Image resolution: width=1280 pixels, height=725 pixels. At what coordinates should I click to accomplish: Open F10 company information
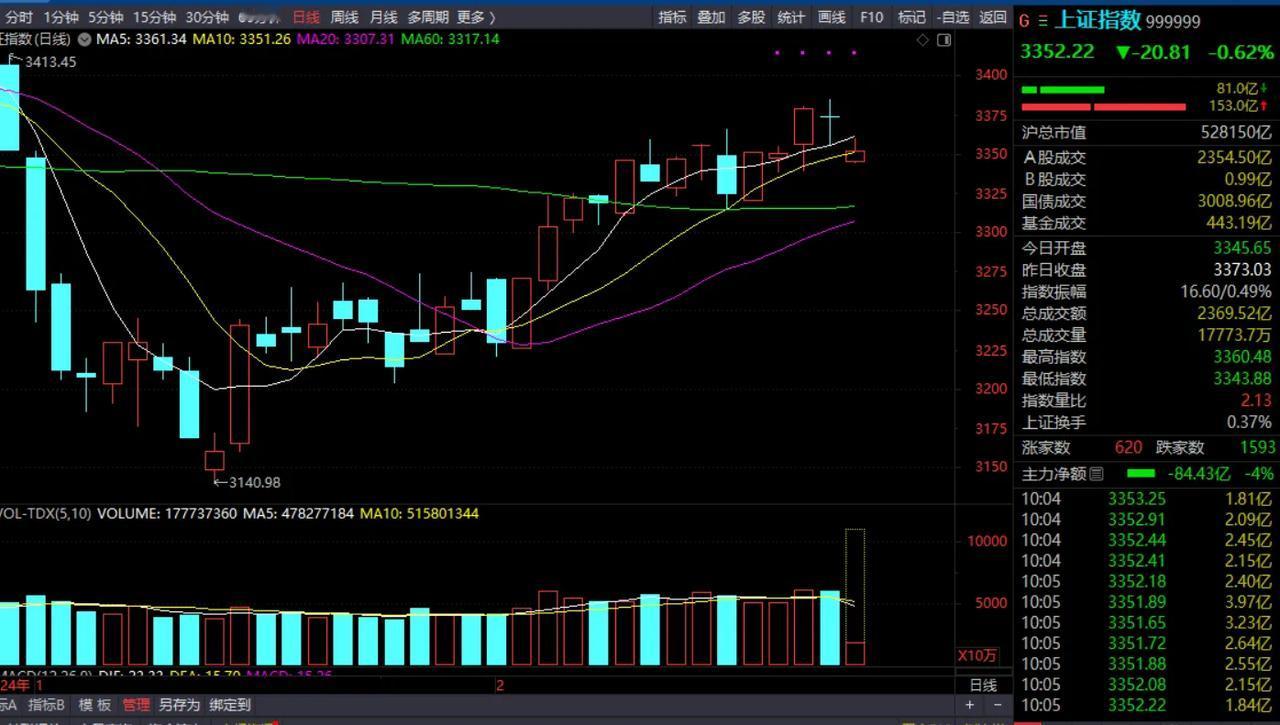pos(872,17)
